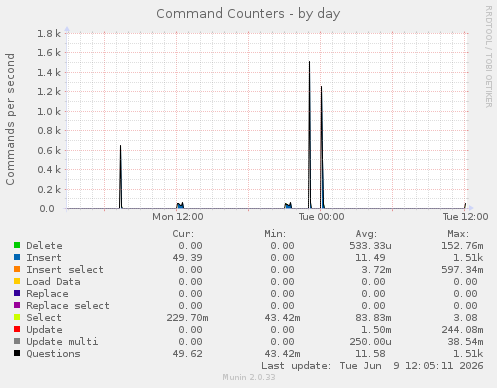497x388 pixels.
Task: Click Update max value 244.08m
Action: [462, 330]
